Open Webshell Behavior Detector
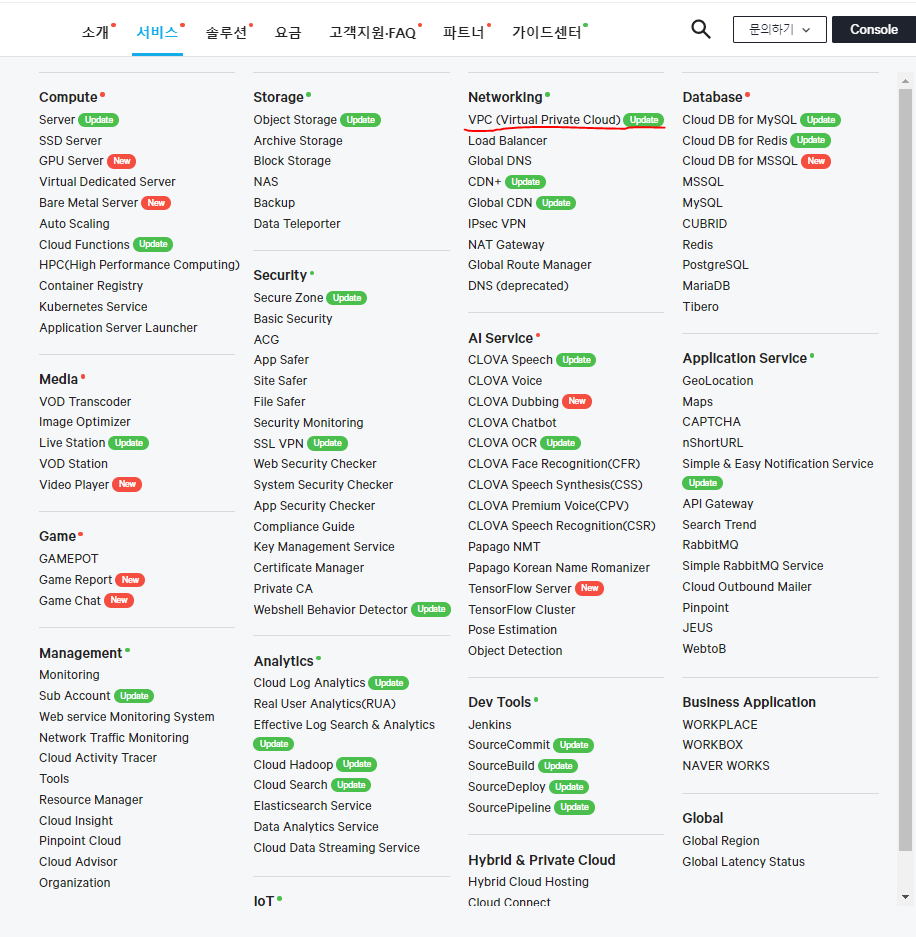 330,610
